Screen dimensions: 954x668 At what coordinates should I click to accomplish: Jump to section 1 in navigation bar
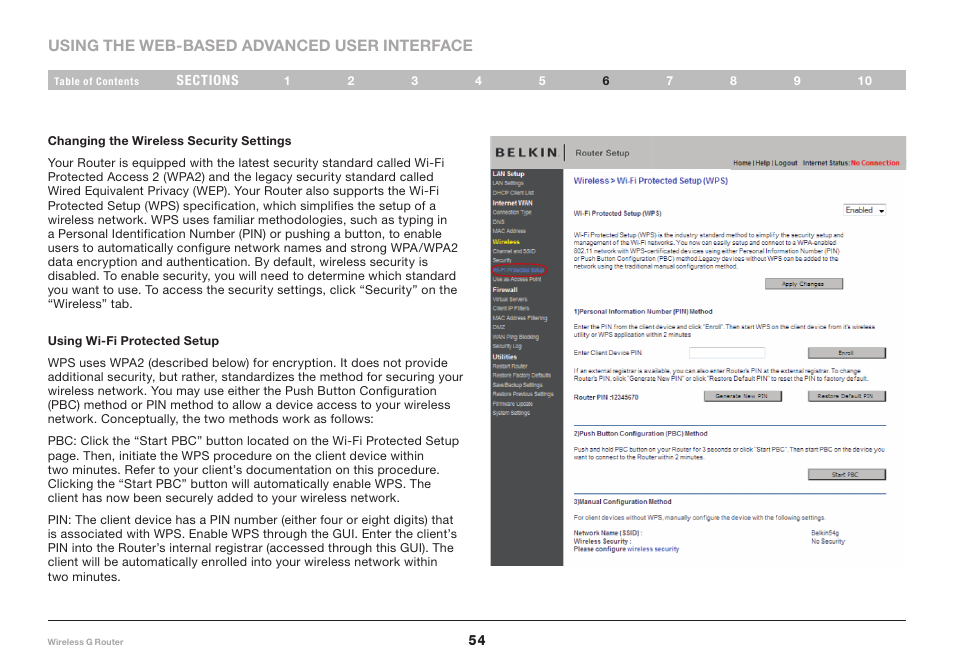[x=287, y=81]
